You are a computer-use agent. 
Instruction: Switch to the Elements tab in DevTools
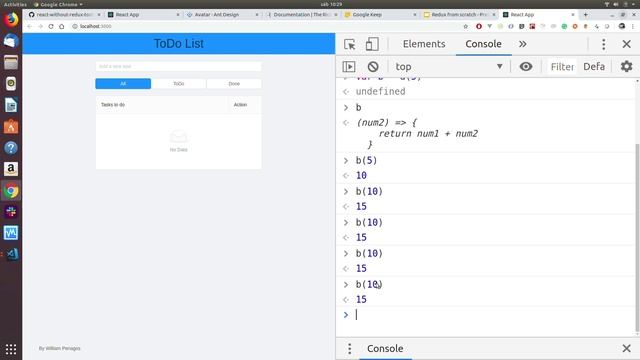pyautogui.click(x=424, y=44)
